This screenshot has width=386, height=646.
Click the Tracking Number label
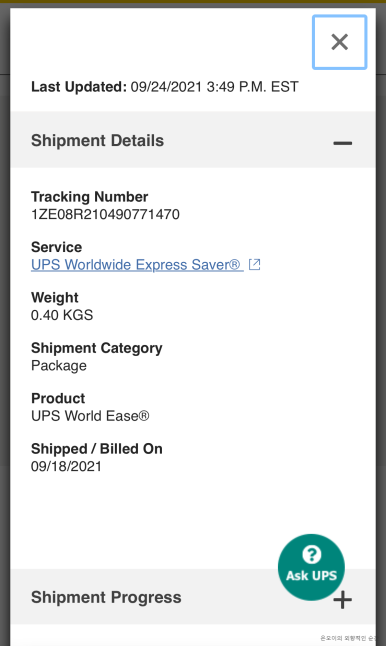point(90,197)
